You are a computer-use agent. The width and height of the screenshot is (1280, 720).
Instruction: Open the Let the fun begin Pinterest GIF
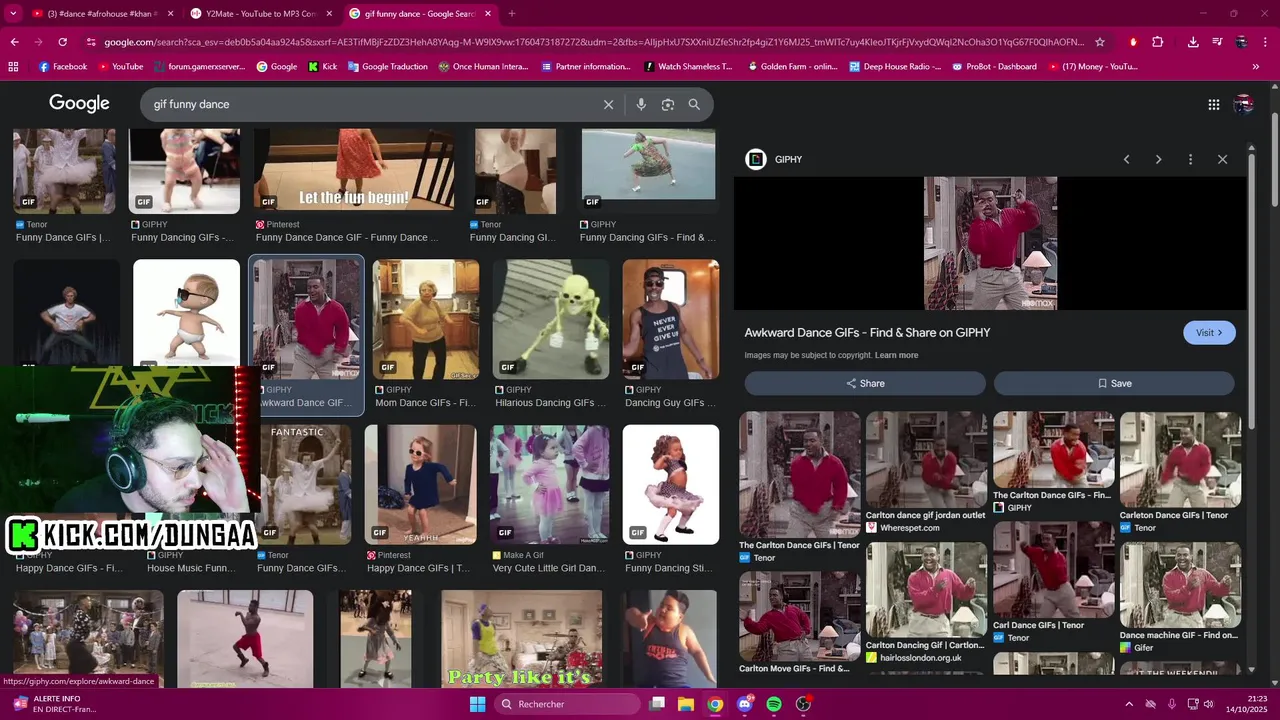tap(354, 171)
